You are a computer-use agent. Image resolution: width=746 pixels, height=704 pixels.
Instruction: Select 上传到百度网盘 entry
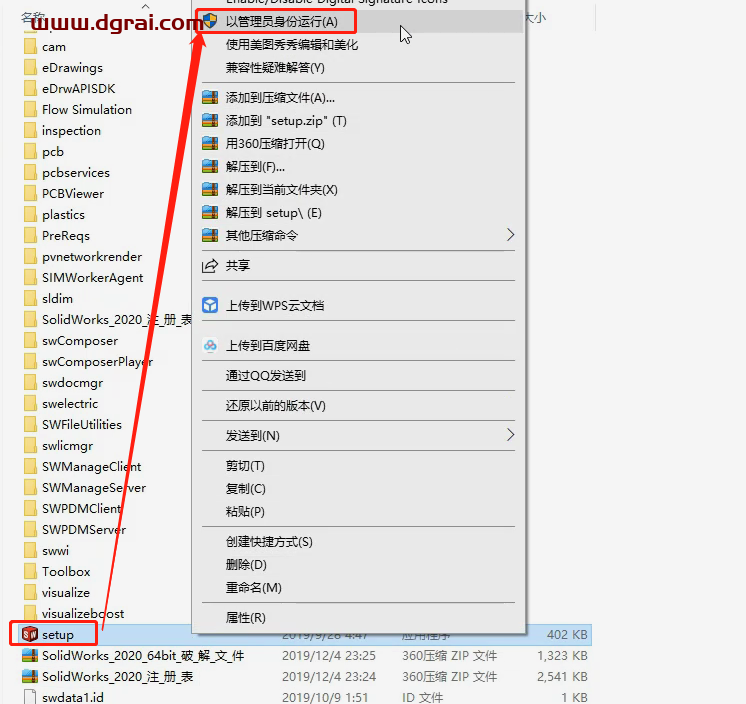pos(267,346)
